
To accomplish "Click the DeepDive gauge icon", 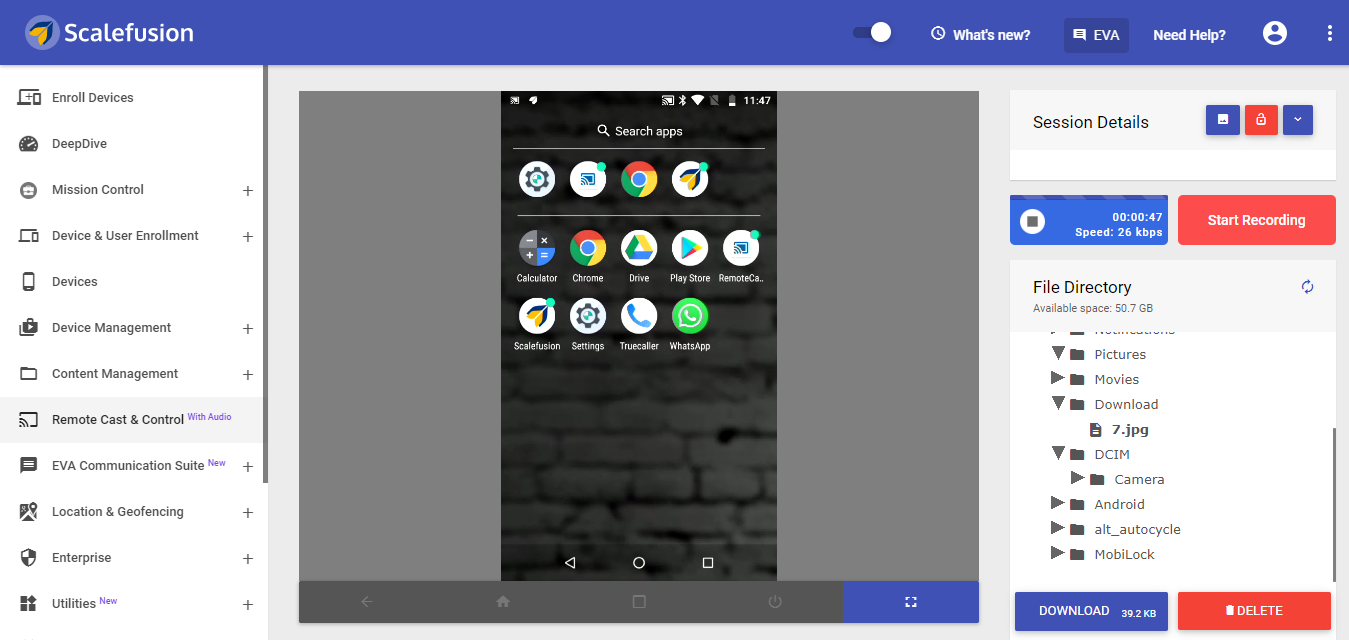I will 29,144.
